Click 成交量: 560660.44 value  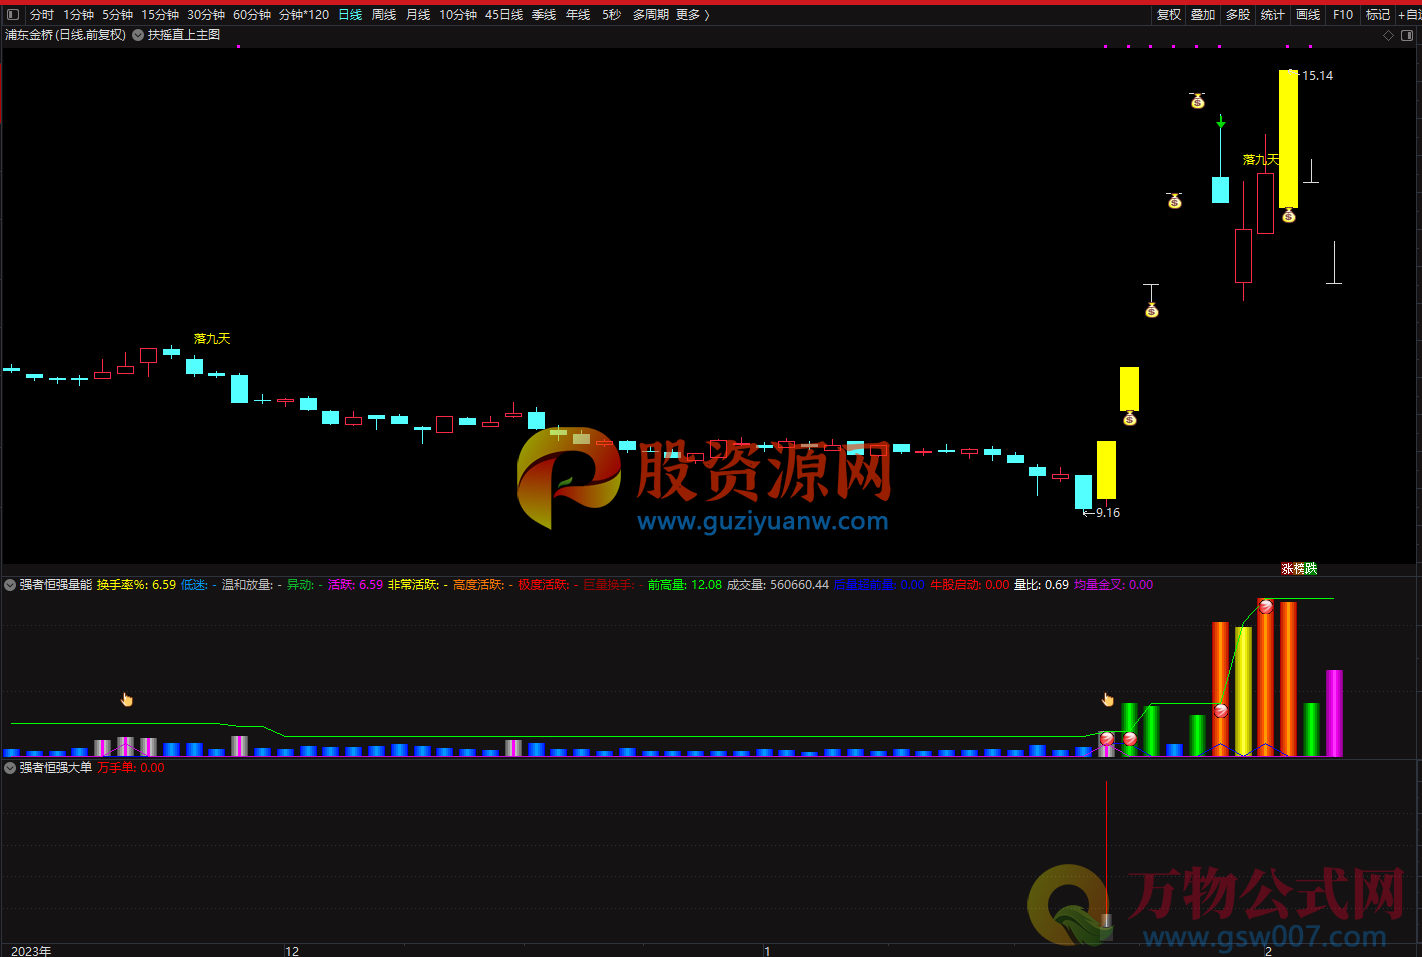[x=777, y=585]
